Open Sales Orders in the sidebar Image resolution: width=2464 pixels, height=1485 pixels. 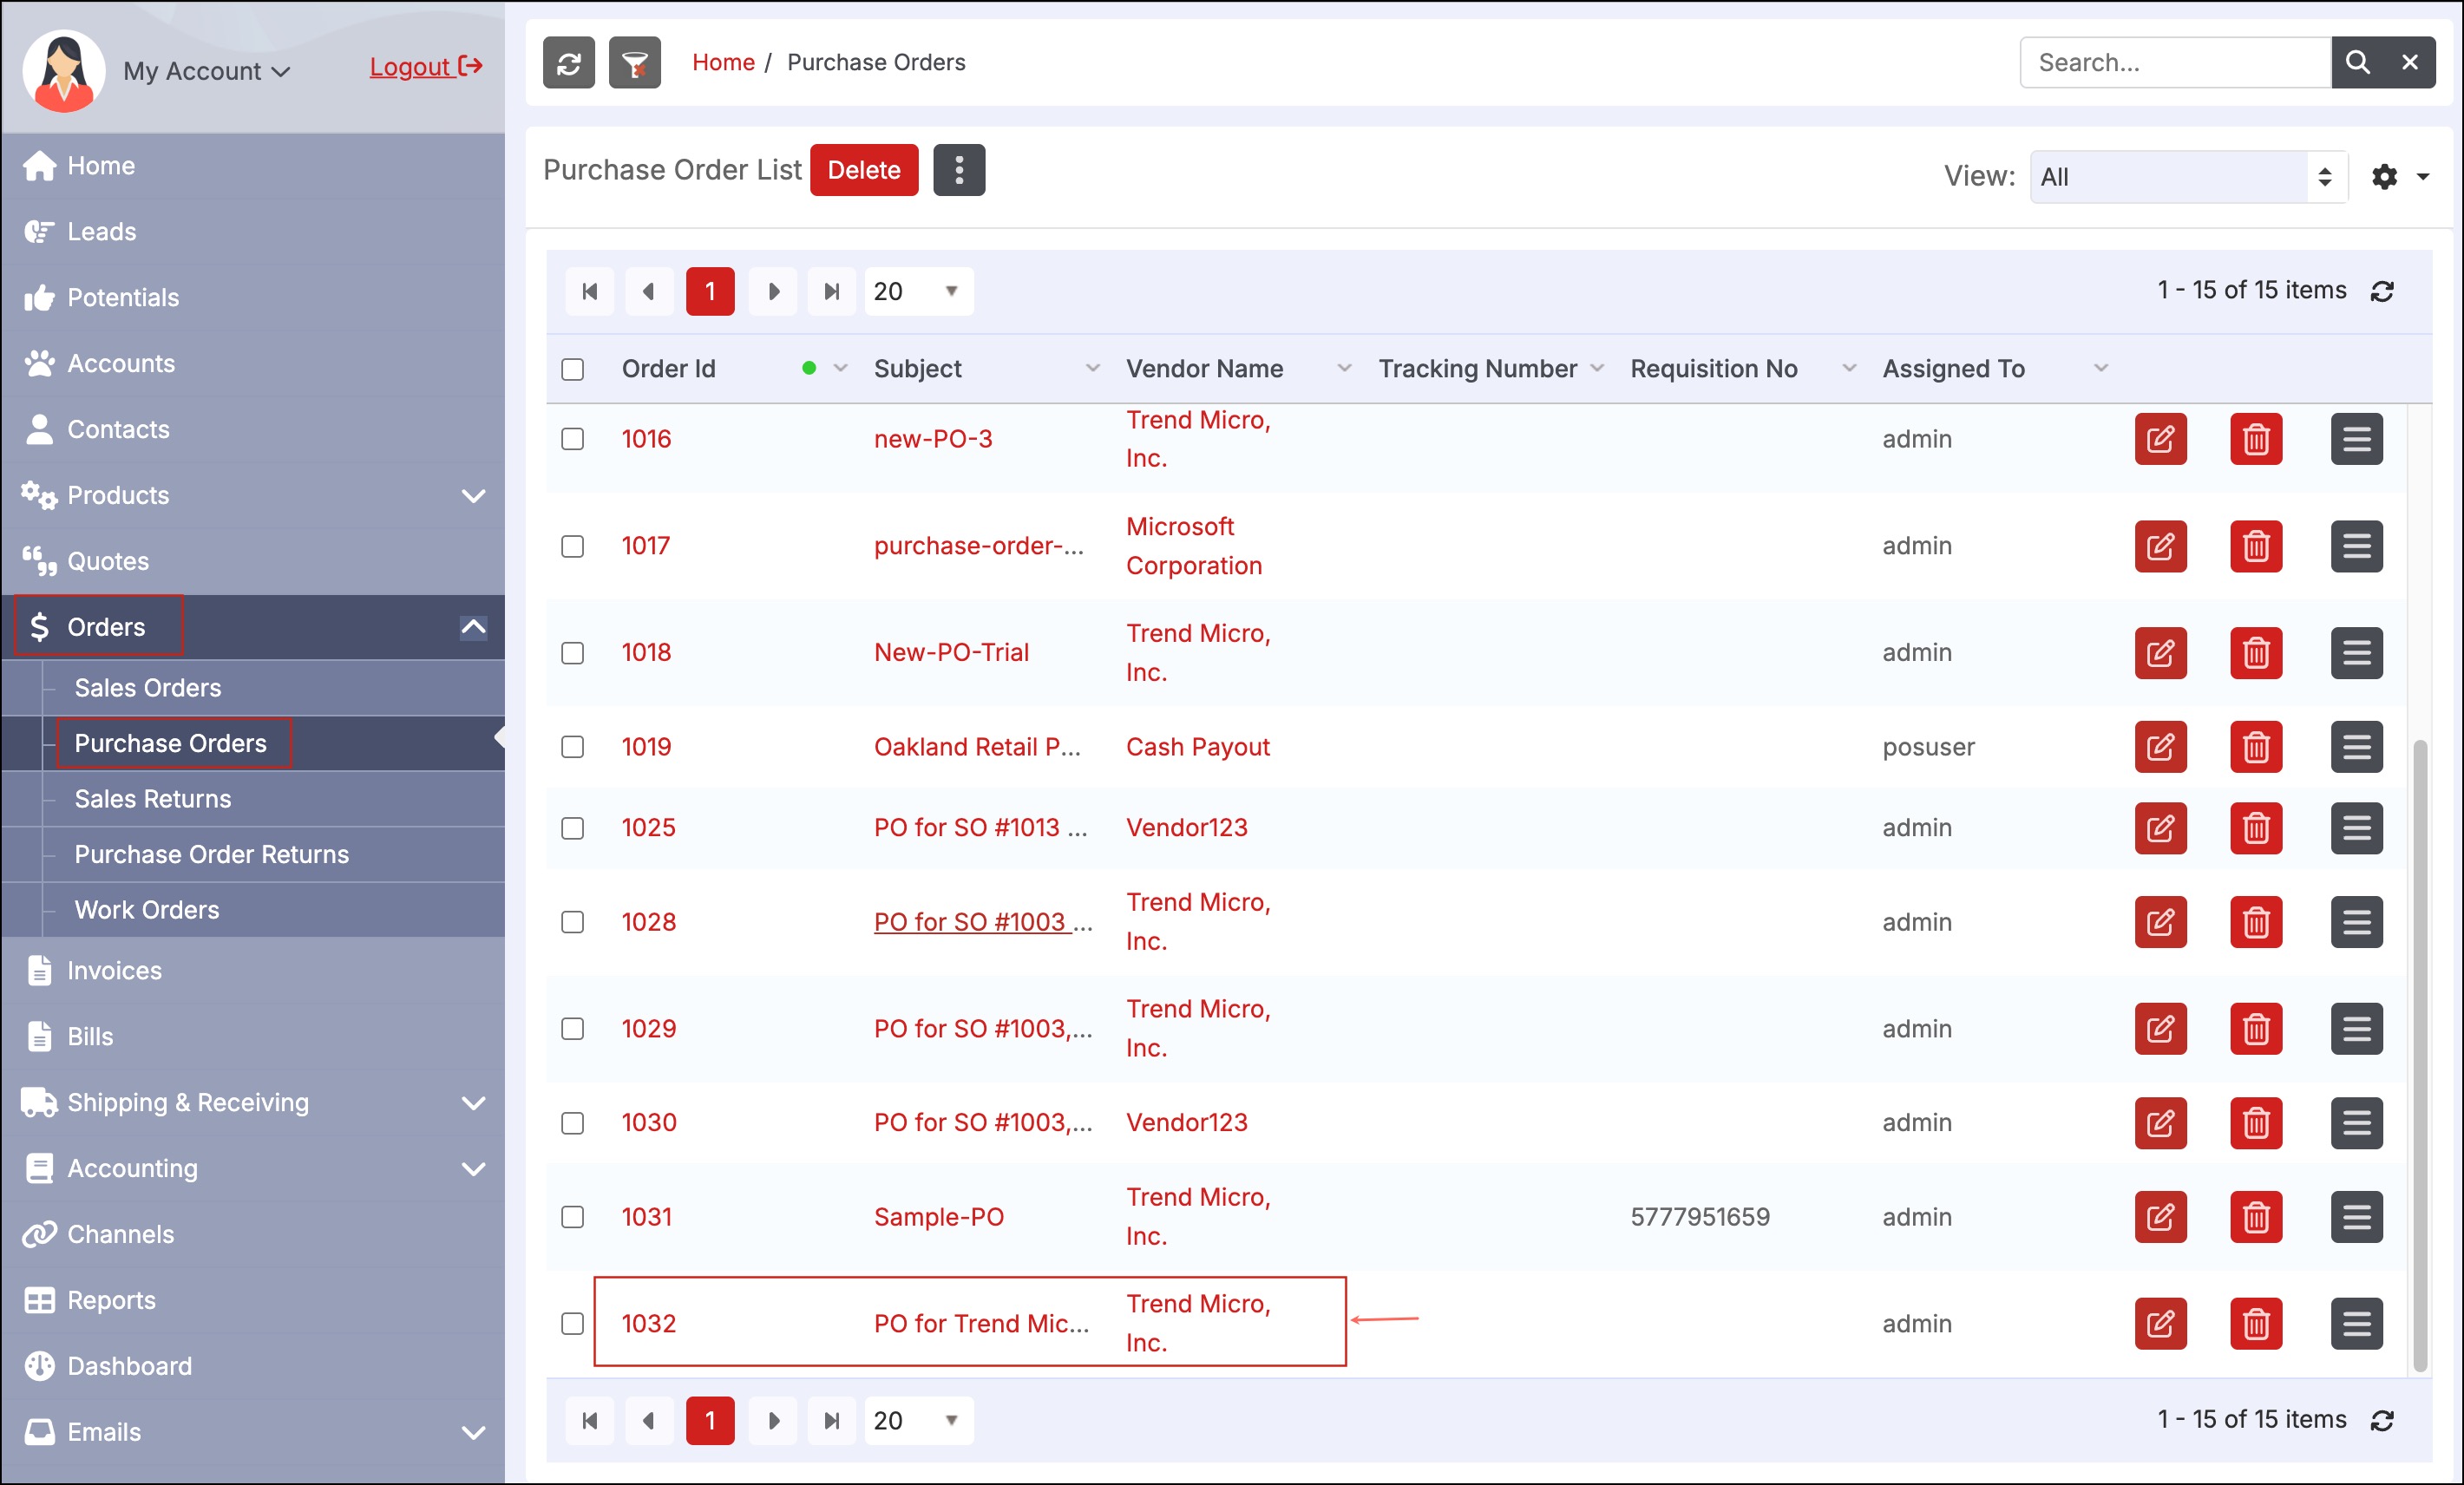(148, 688)
